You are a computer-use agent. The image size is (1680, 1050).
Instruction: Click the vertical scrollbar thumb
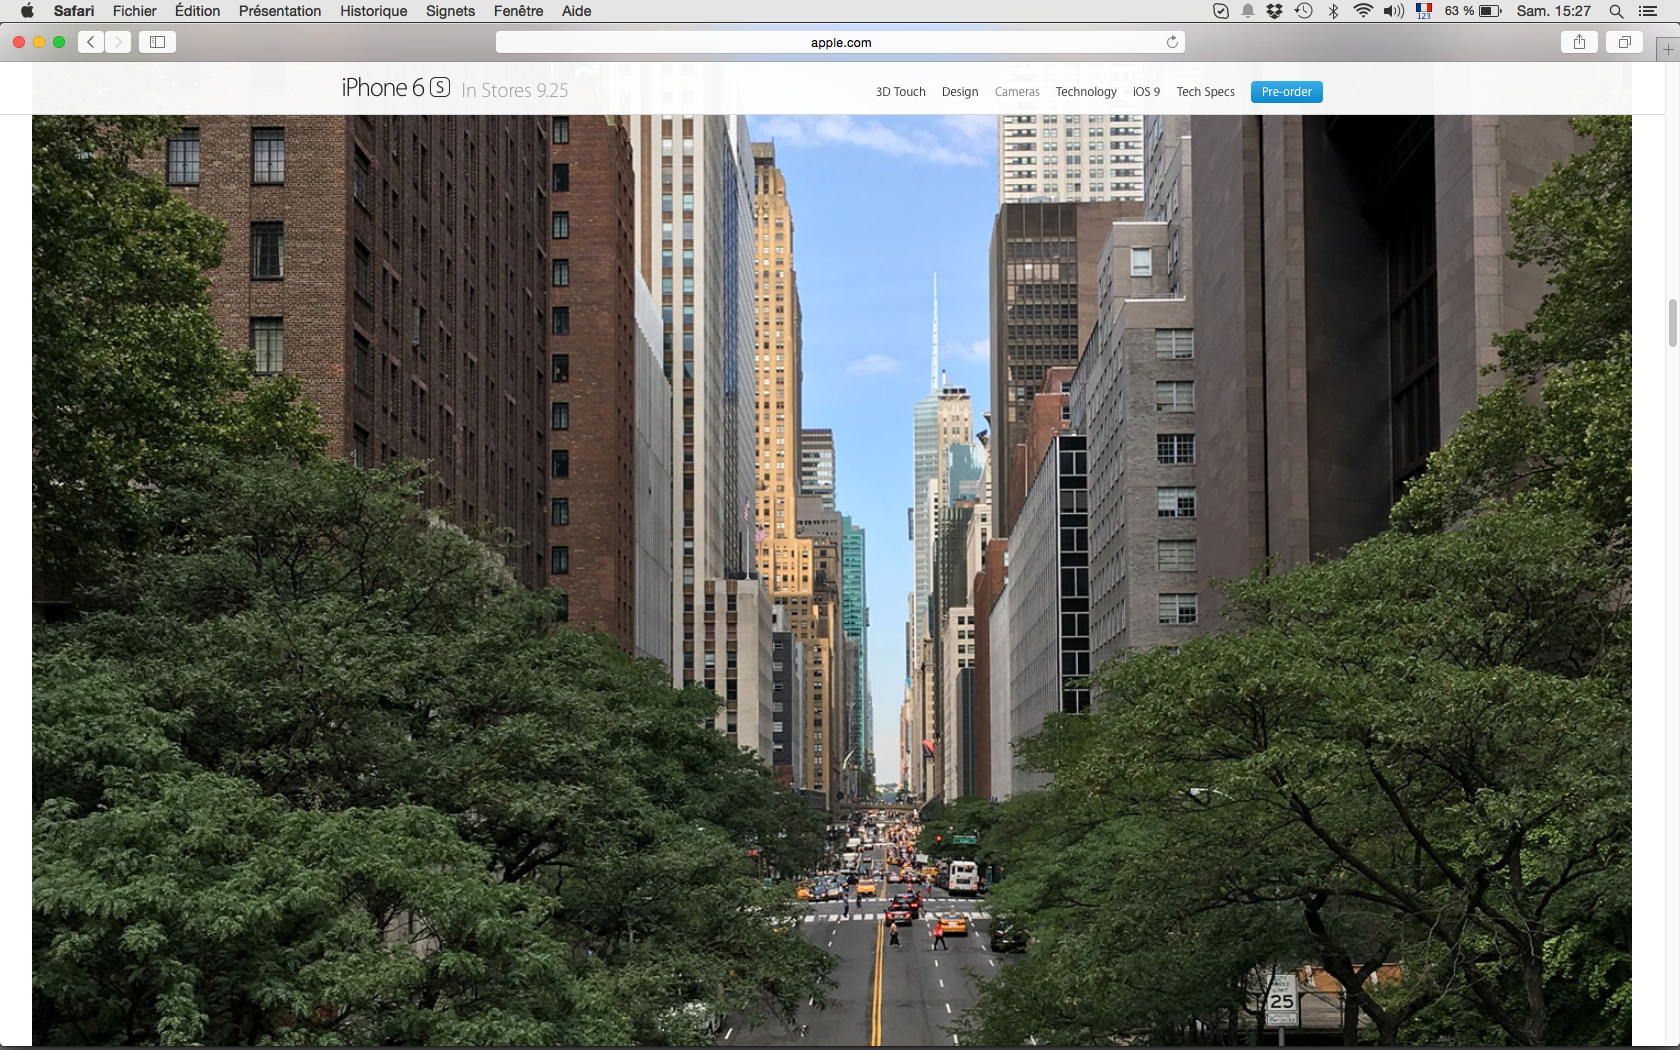pos(1672,322)
